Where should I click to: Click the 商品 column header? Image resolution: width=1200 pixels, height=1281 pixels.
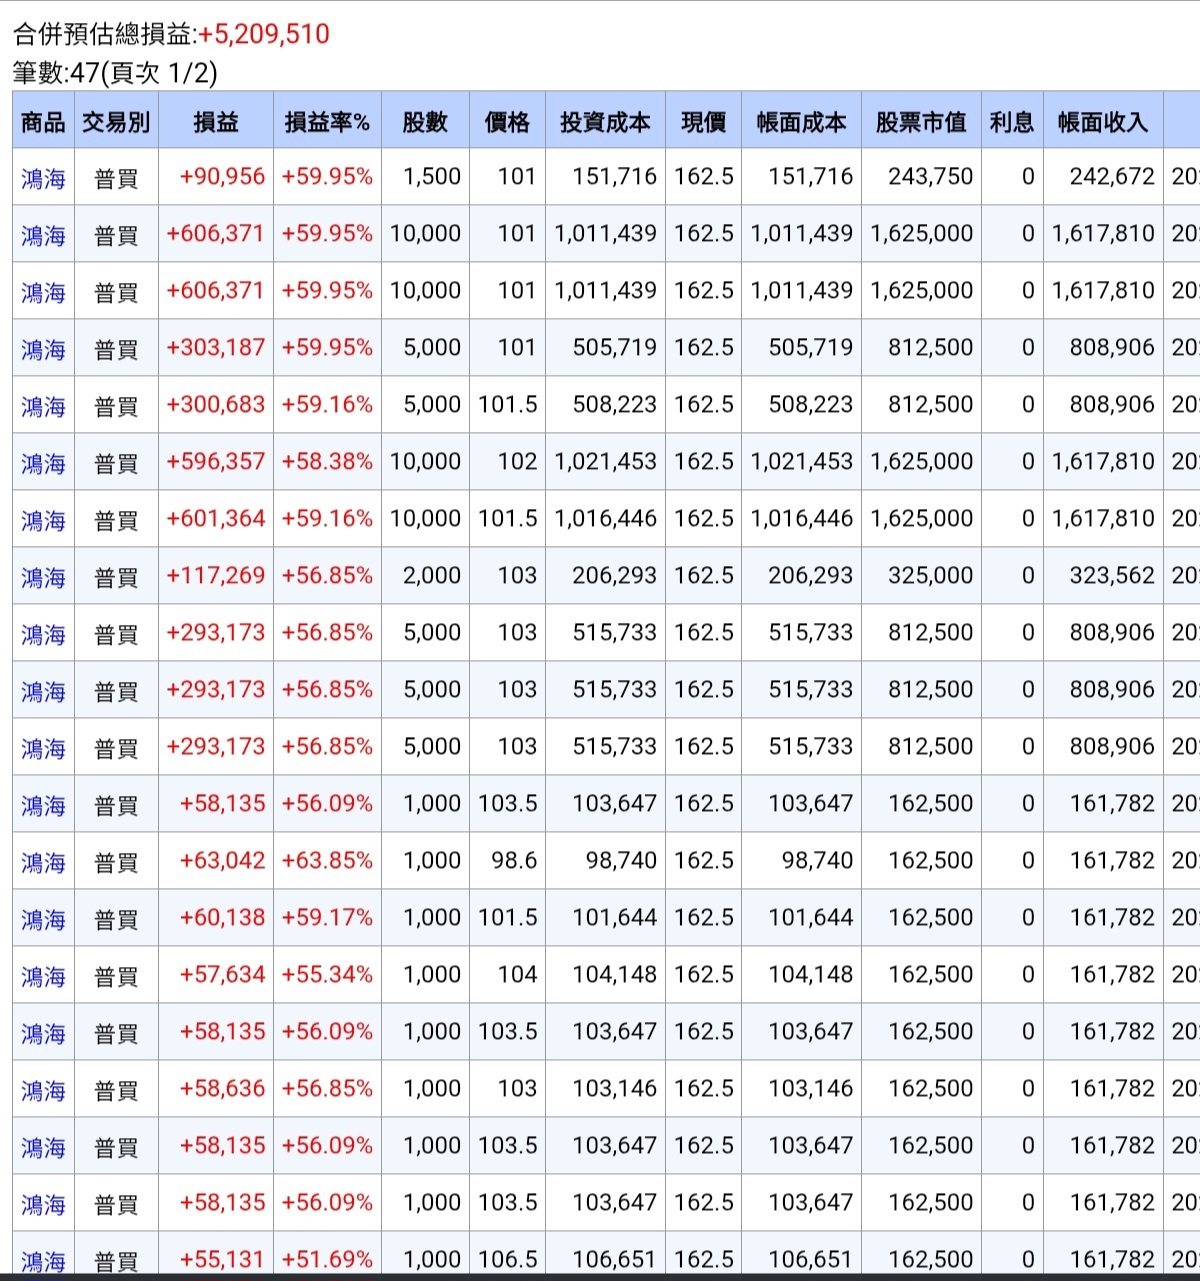pyautogui.click(x=43, y=122)
